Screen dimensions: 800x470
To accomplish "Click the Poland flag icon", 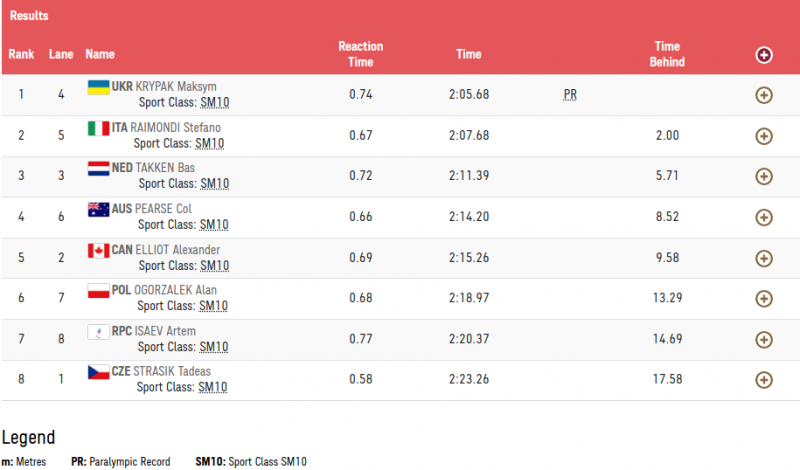I will [x=98, y=291].
